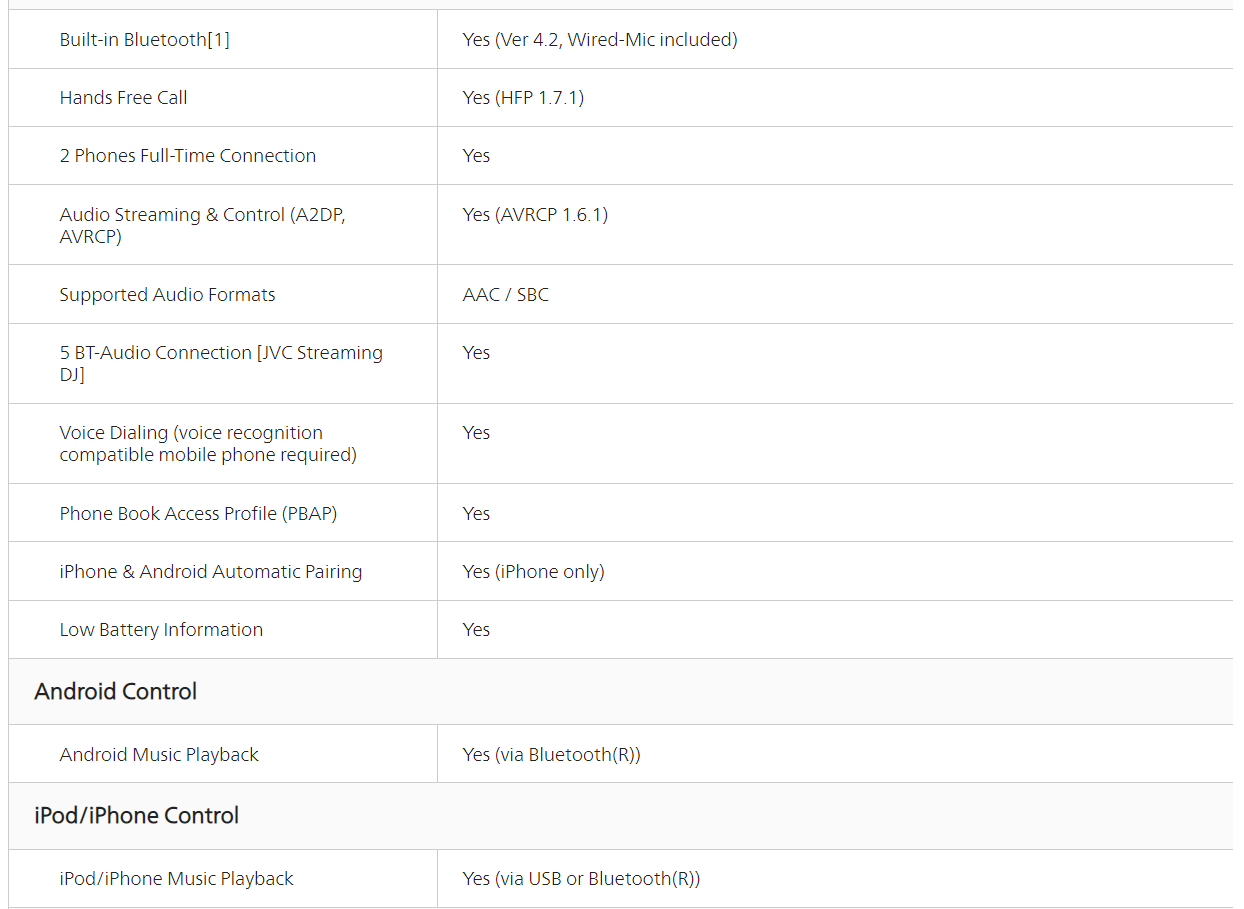Viewport: 1244px width, 909px height.
Task: Select the "AAC / SBC" value text
Action: [x=505, y=295]
